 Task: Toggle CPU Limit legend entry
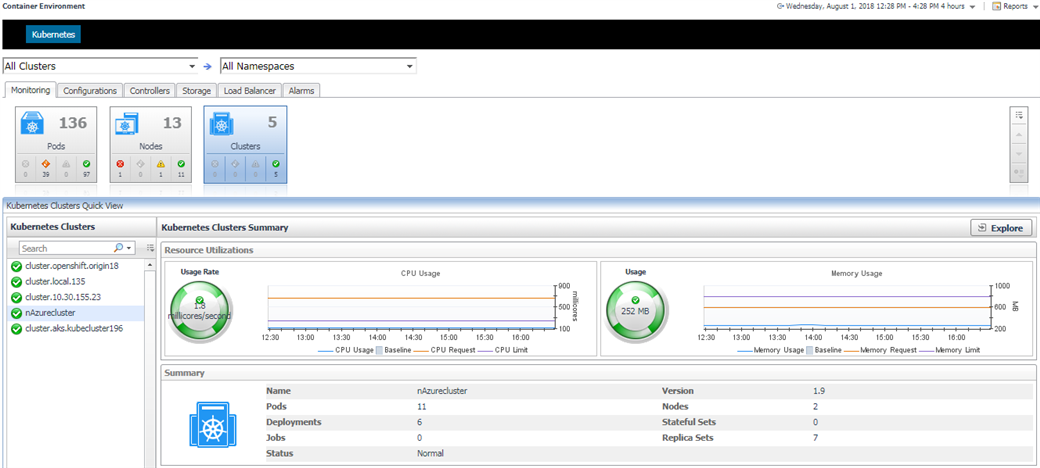(x=502, y=350)
